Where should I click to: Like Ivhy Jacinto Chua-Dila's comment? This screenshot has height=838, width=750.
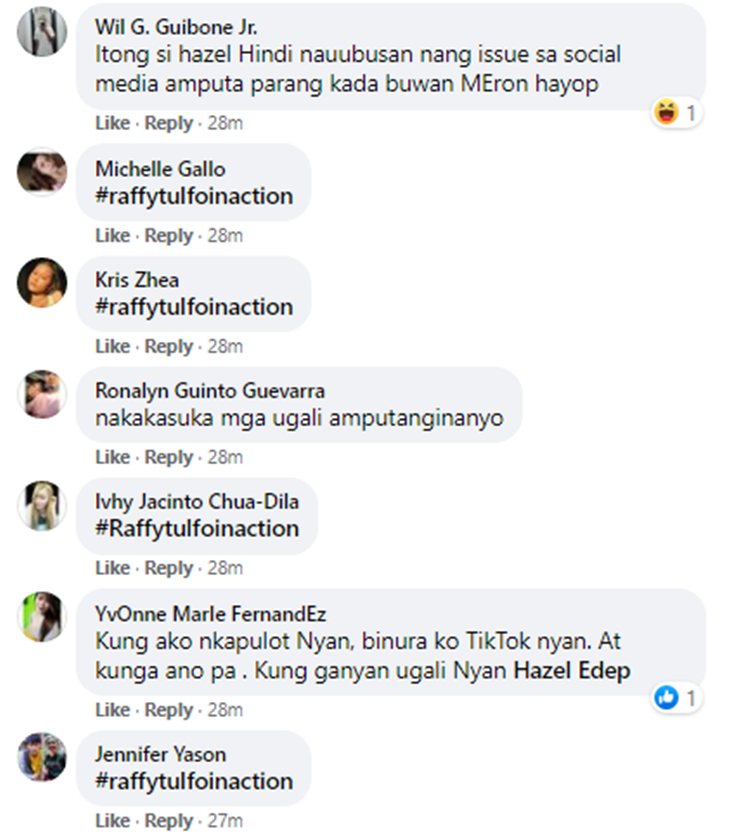coord(112,568)
